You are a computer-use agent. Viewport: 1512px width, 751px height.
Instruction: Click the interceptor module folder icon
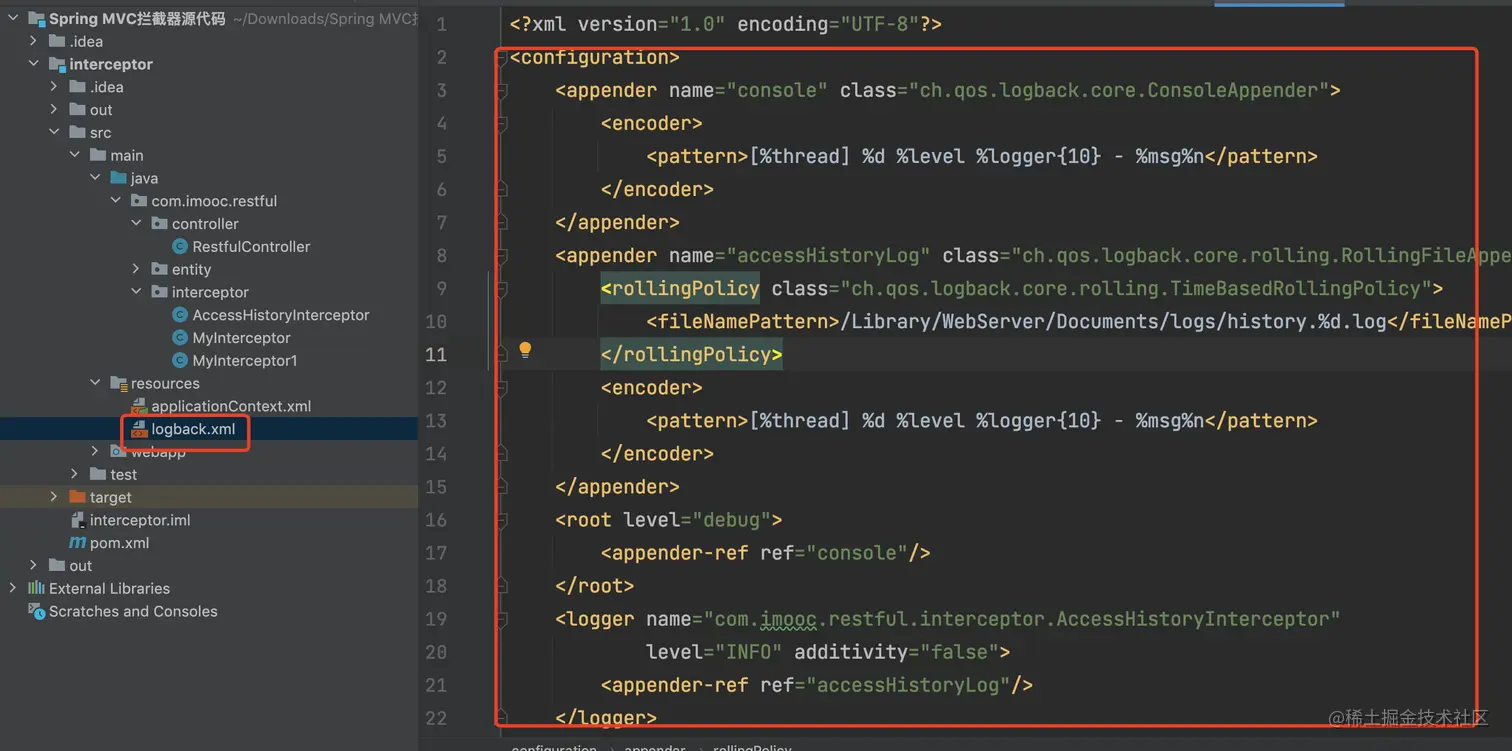coord(56,64)
